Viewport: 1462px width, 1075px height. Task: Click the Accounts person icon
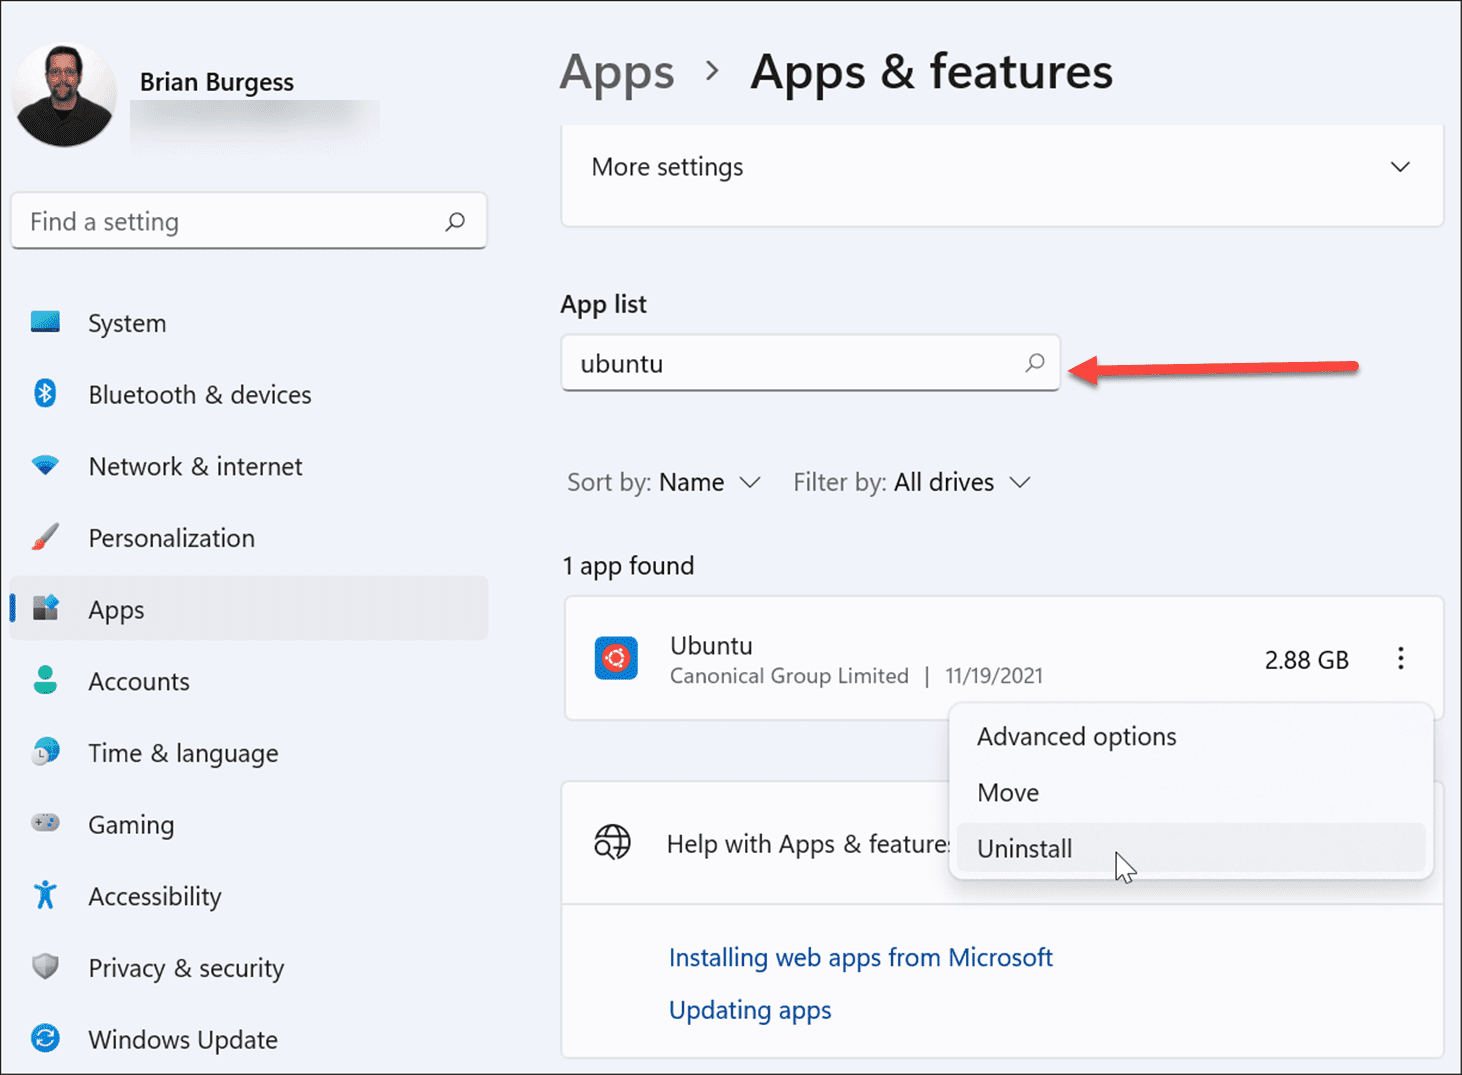click(x=45, y=680)
